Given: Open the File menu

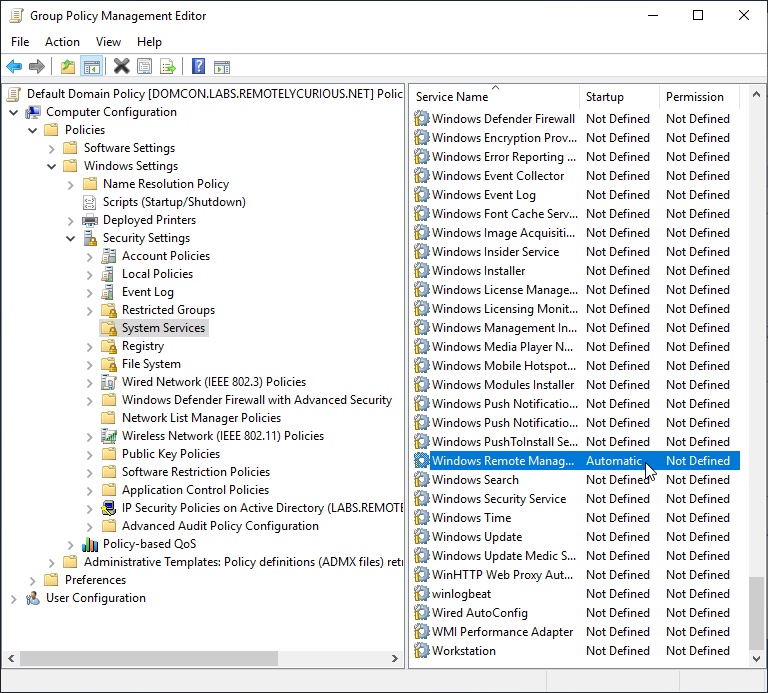Looking at the screenshot, I should point(20,42).
